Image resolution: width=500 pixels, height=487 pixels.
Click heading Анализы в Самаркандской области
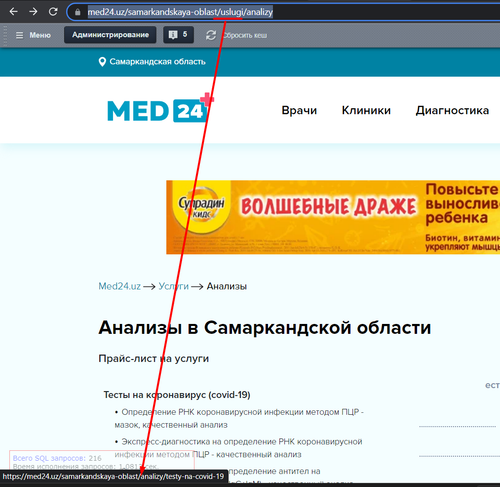[x=265, y=328]
